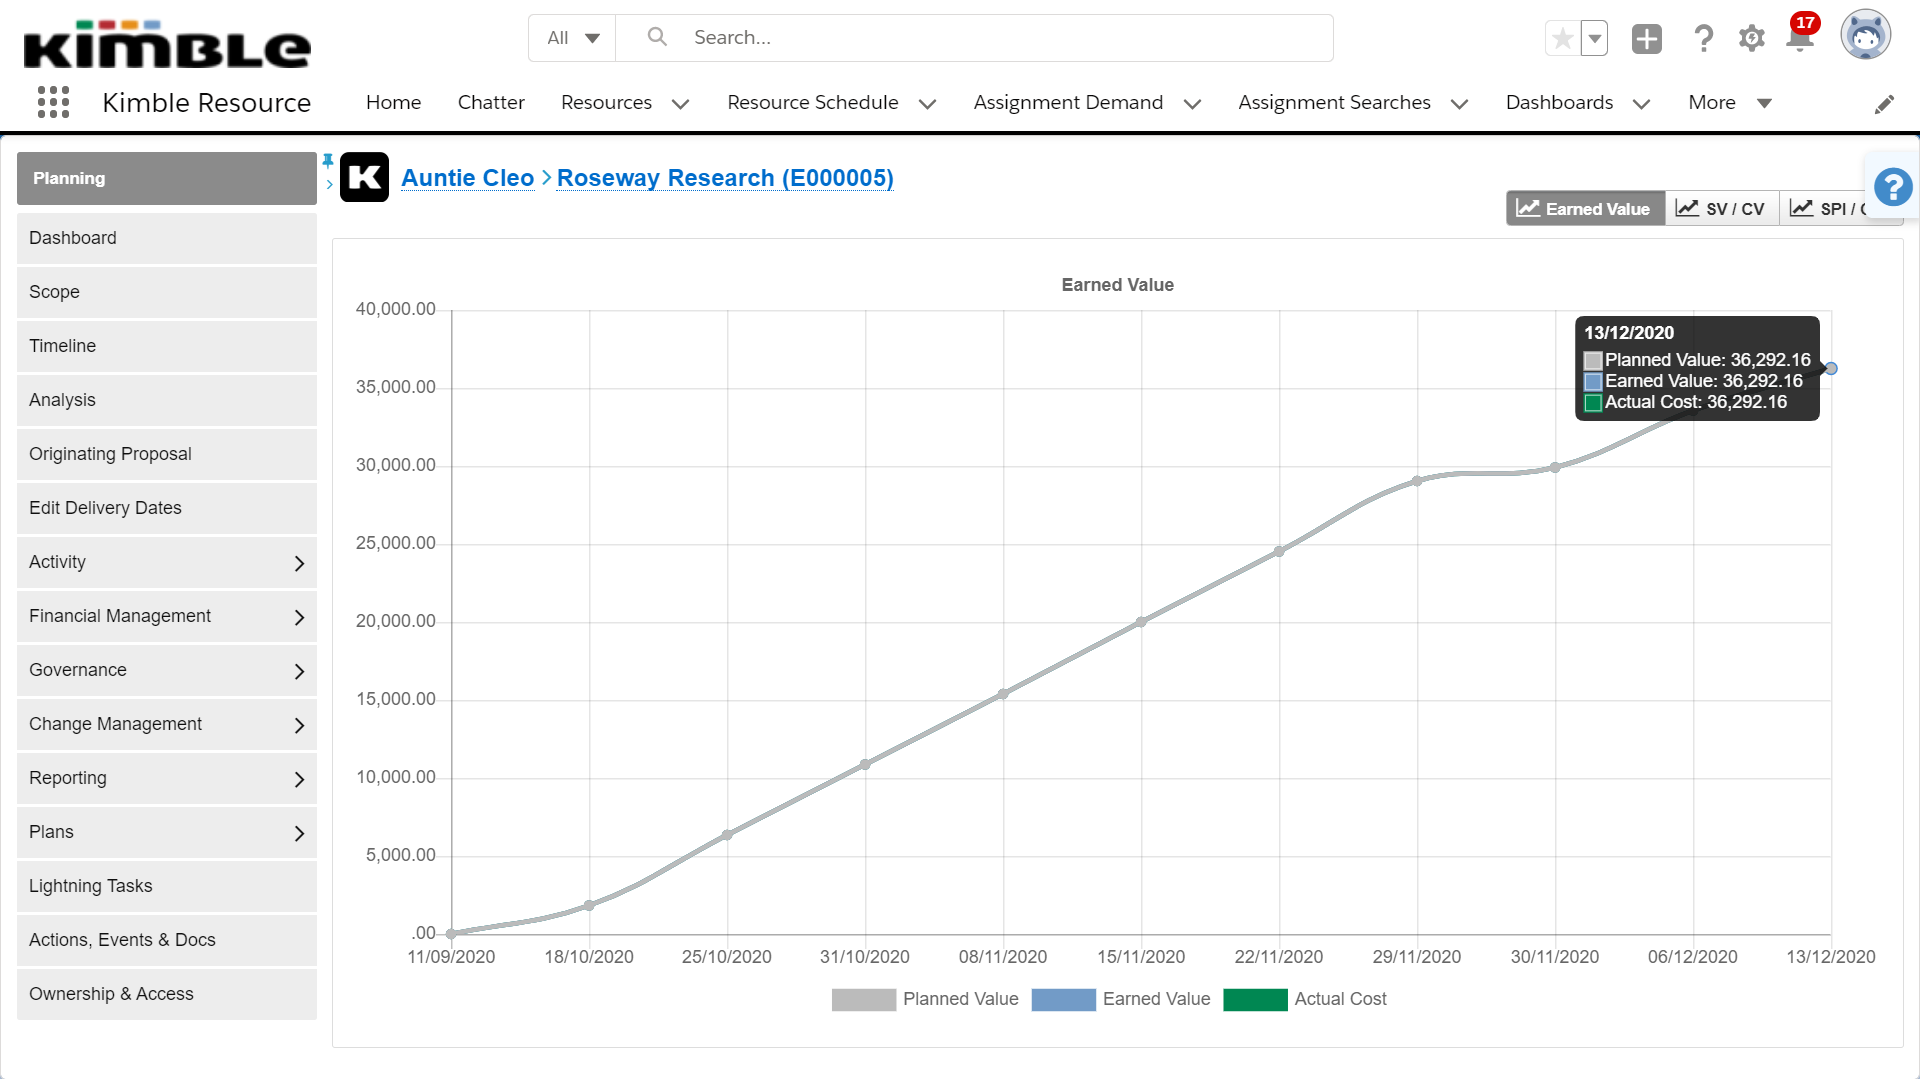Click the floating blue help bubble icon

[x=1891, y=186]
